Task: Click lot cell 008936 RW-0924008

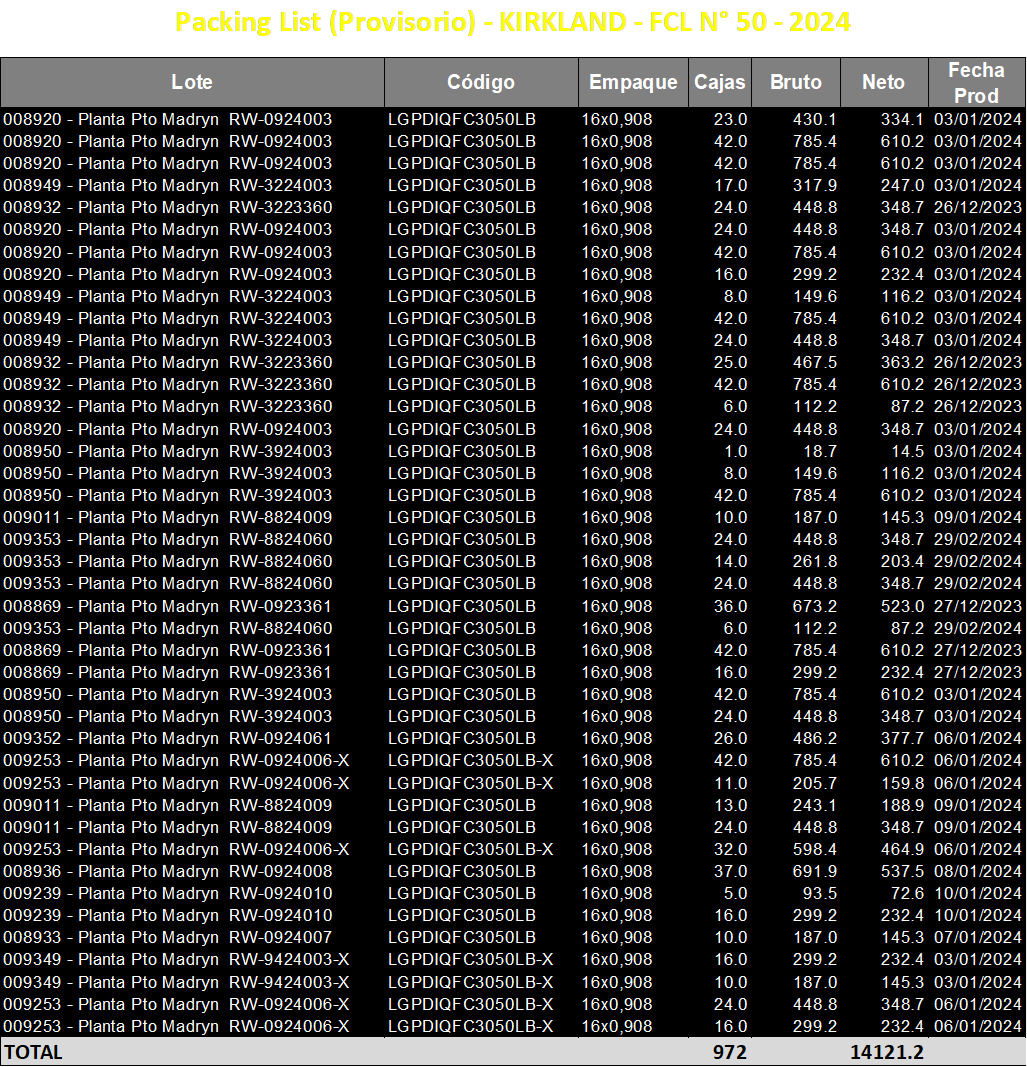Action: 167,871
